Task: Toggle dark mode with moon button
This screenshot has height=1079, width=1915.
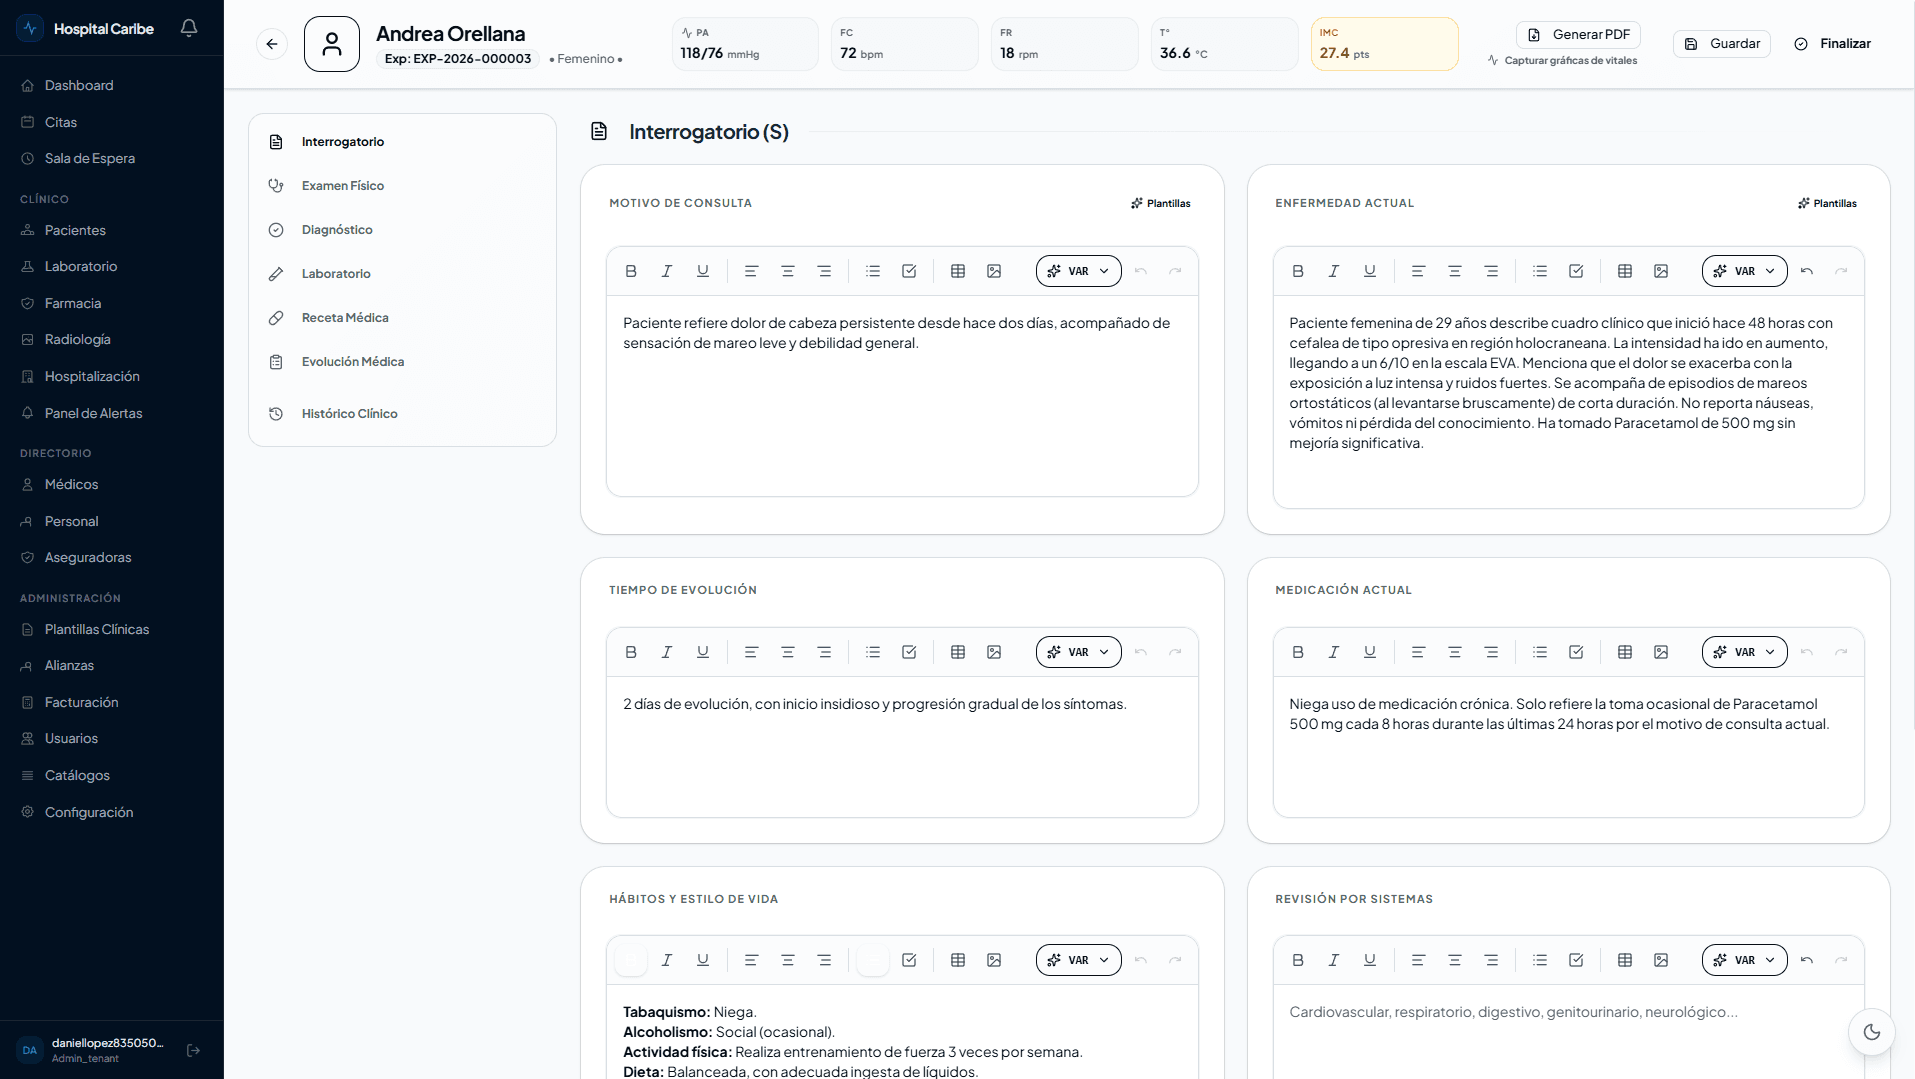Action: point(1872,1032)
